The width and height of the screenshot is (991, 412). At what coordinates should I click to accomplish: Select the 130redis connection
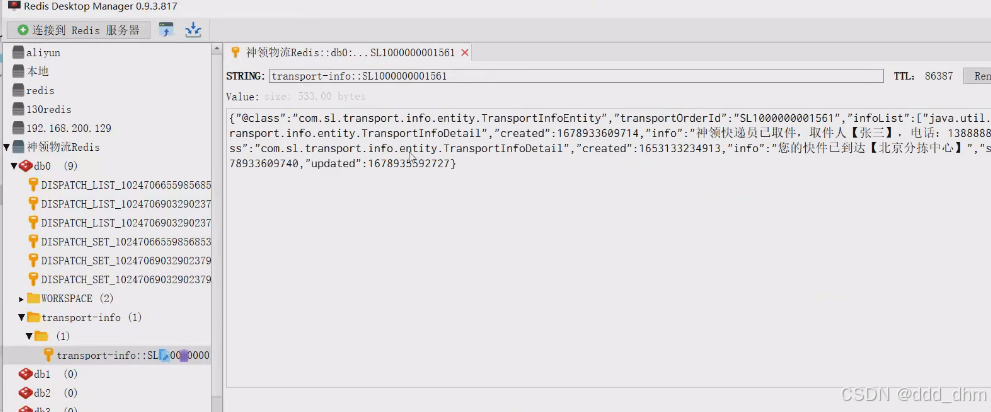pos(49,109)
